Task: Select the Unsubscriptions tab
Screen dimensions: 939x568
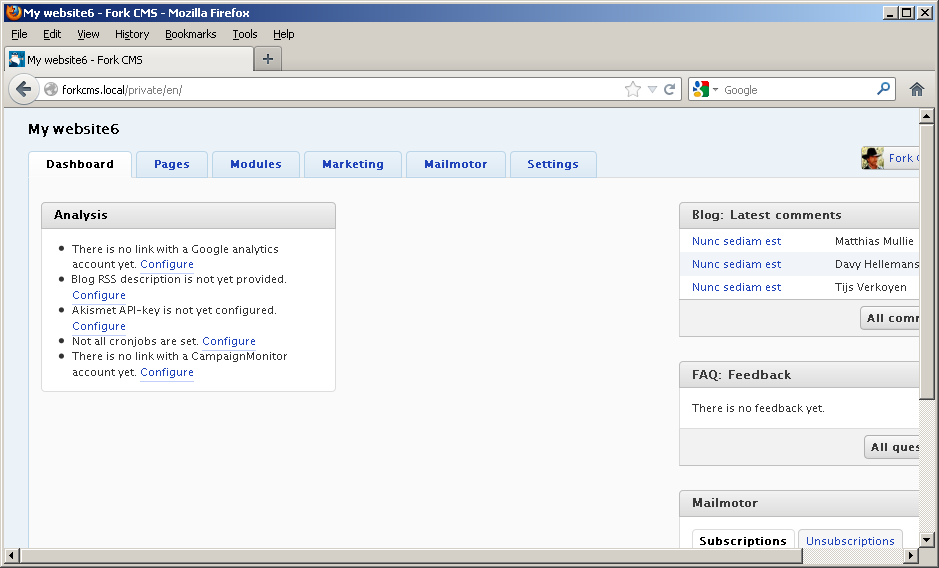Action: click(x=850, y=541)
